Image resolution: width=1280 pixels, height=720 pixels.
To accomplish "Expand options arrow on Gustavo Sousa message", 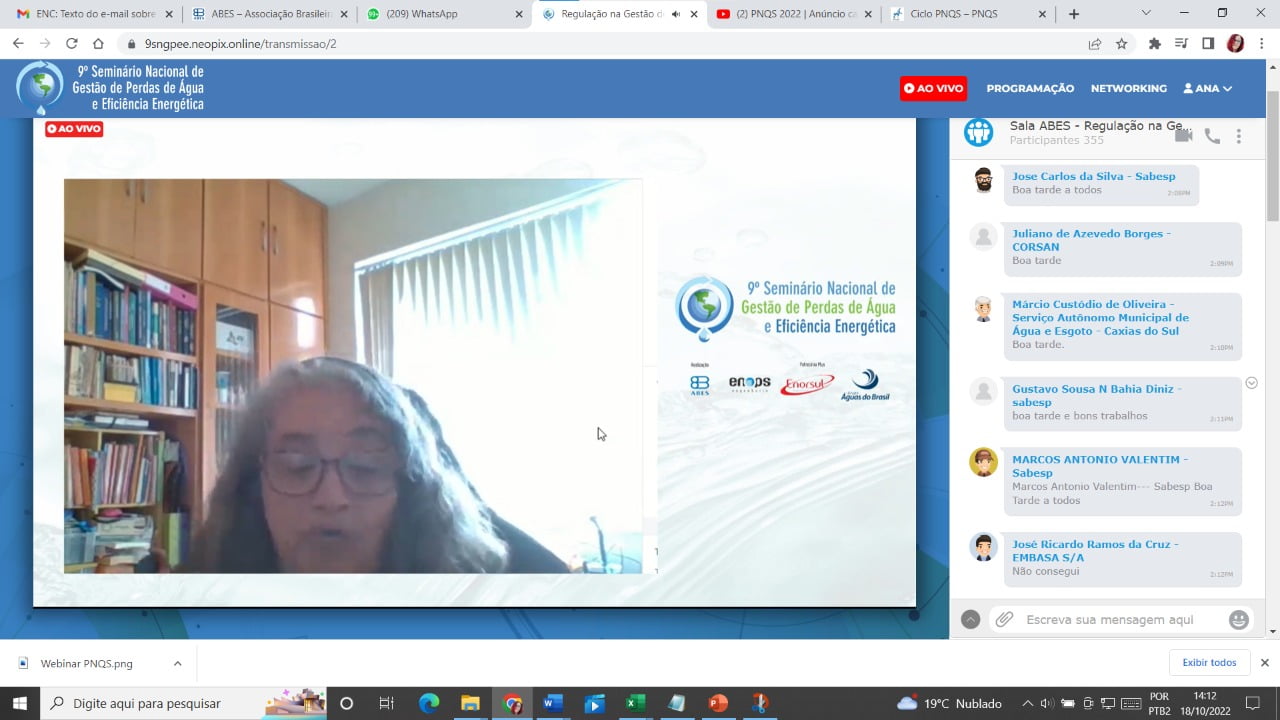I will [x=1251, y=383].
